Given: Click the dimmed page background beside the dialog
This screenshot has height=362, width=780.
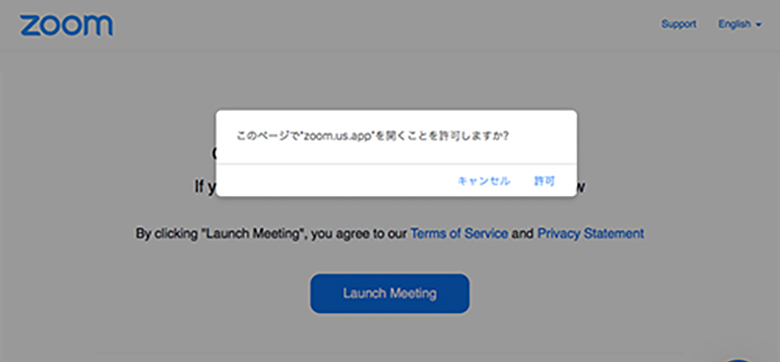Looking at the screenshot, I should (x=124, y=149).
